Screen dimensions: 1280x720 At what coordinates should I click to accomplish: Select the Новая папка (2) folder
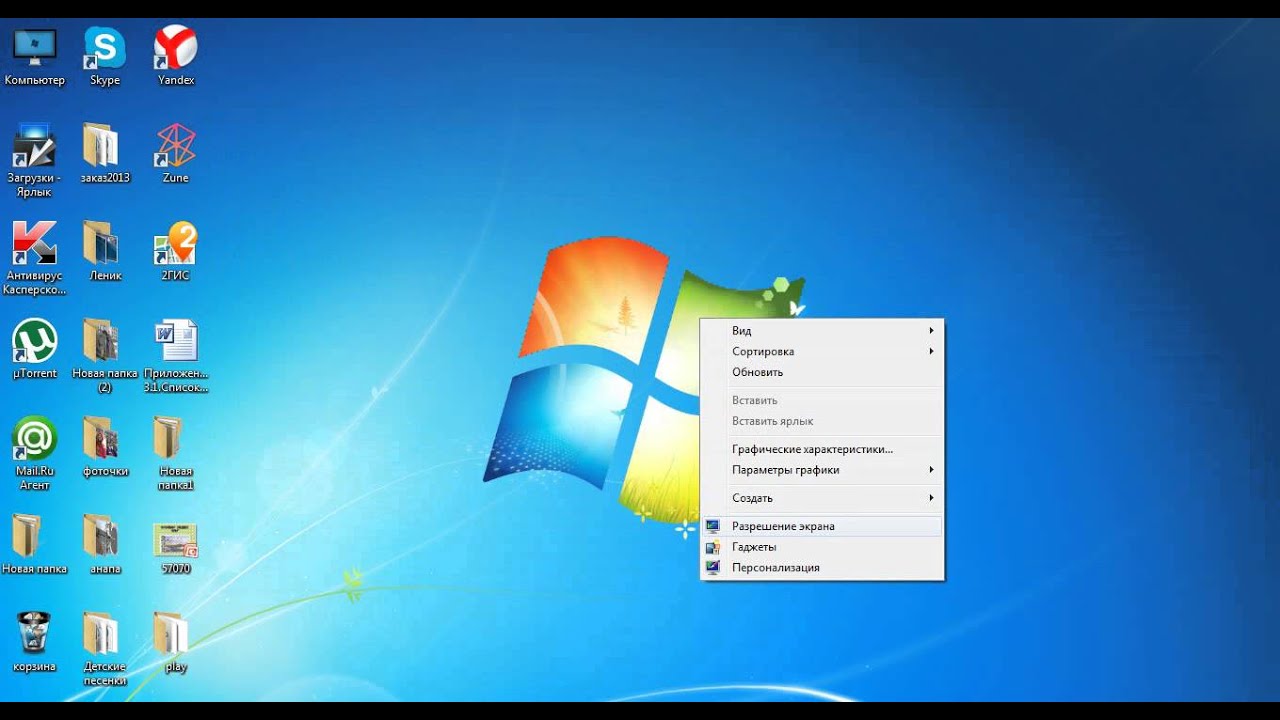tap(105, 356)
